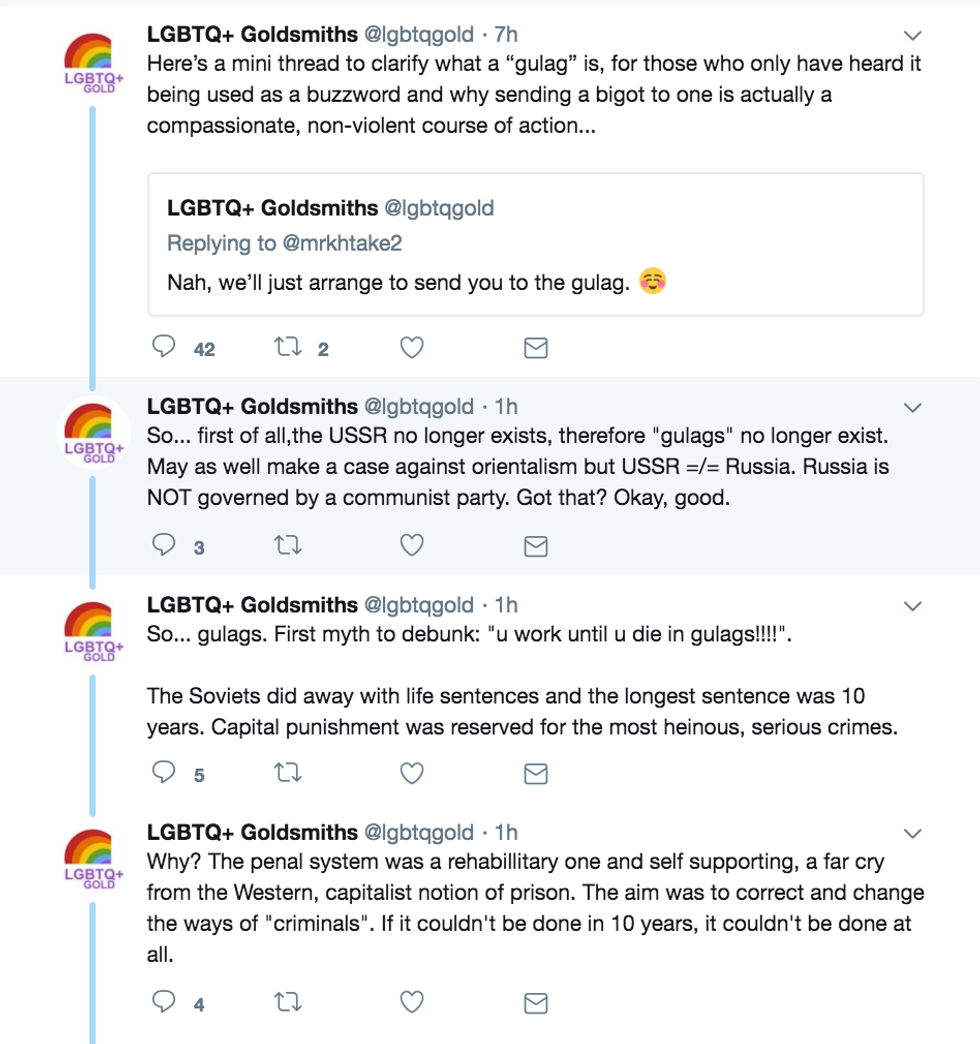Share the USSR tweet by direct message envelope
This screenshot has height=1044, width=980.
[x=536, y=545]
